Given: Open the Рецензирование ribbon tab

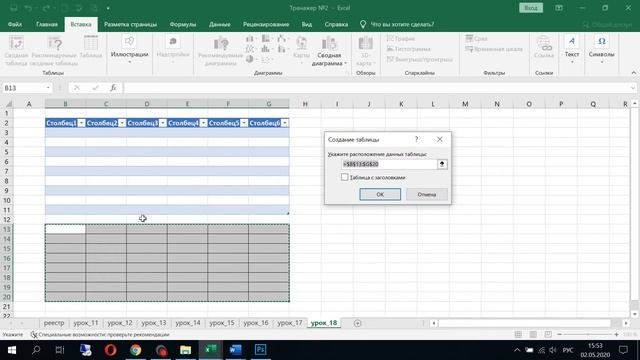Looking at the screenshot, I should click(266, 24).
